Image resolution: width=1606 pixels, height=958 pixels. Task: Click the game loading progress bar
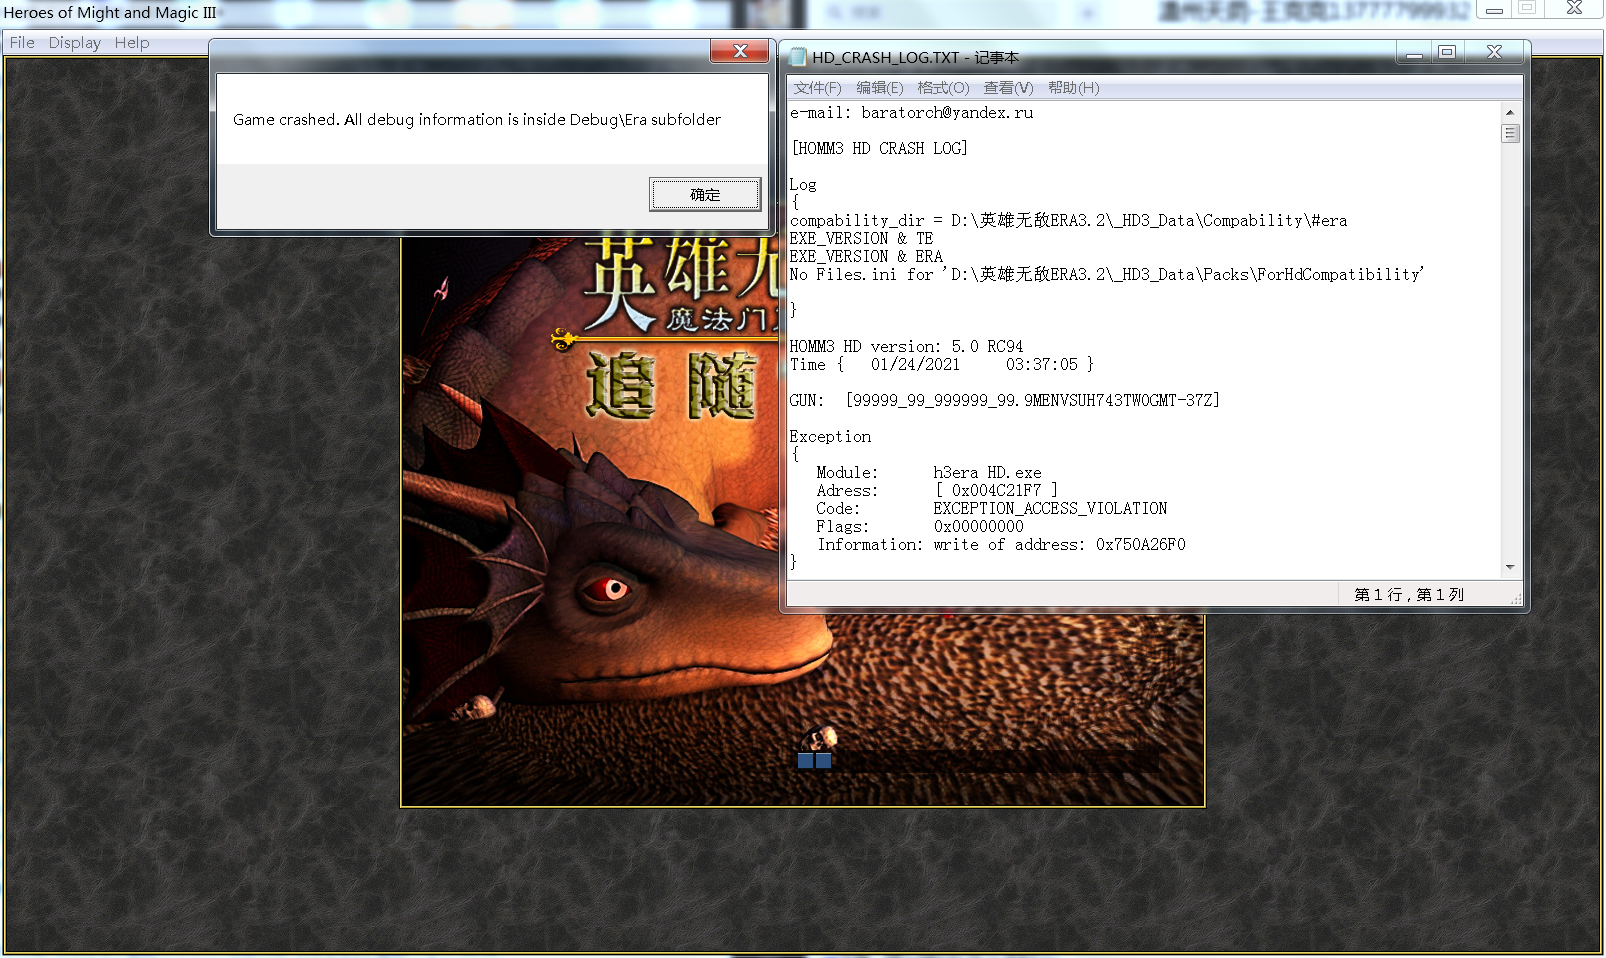click(978, 761)
